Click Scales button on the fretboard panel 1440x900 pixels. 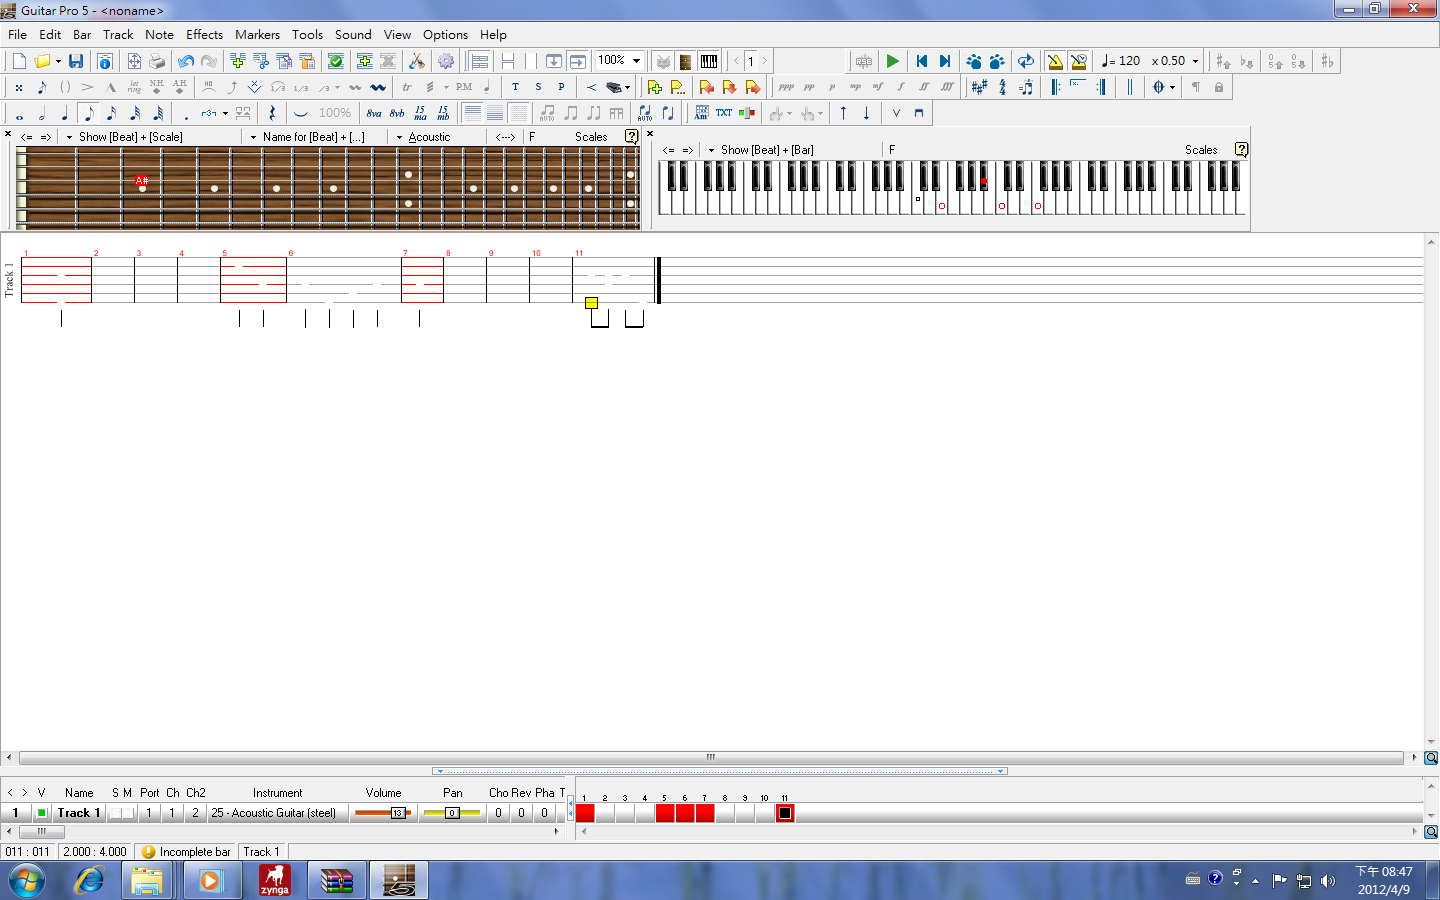(x=591, y=137)
